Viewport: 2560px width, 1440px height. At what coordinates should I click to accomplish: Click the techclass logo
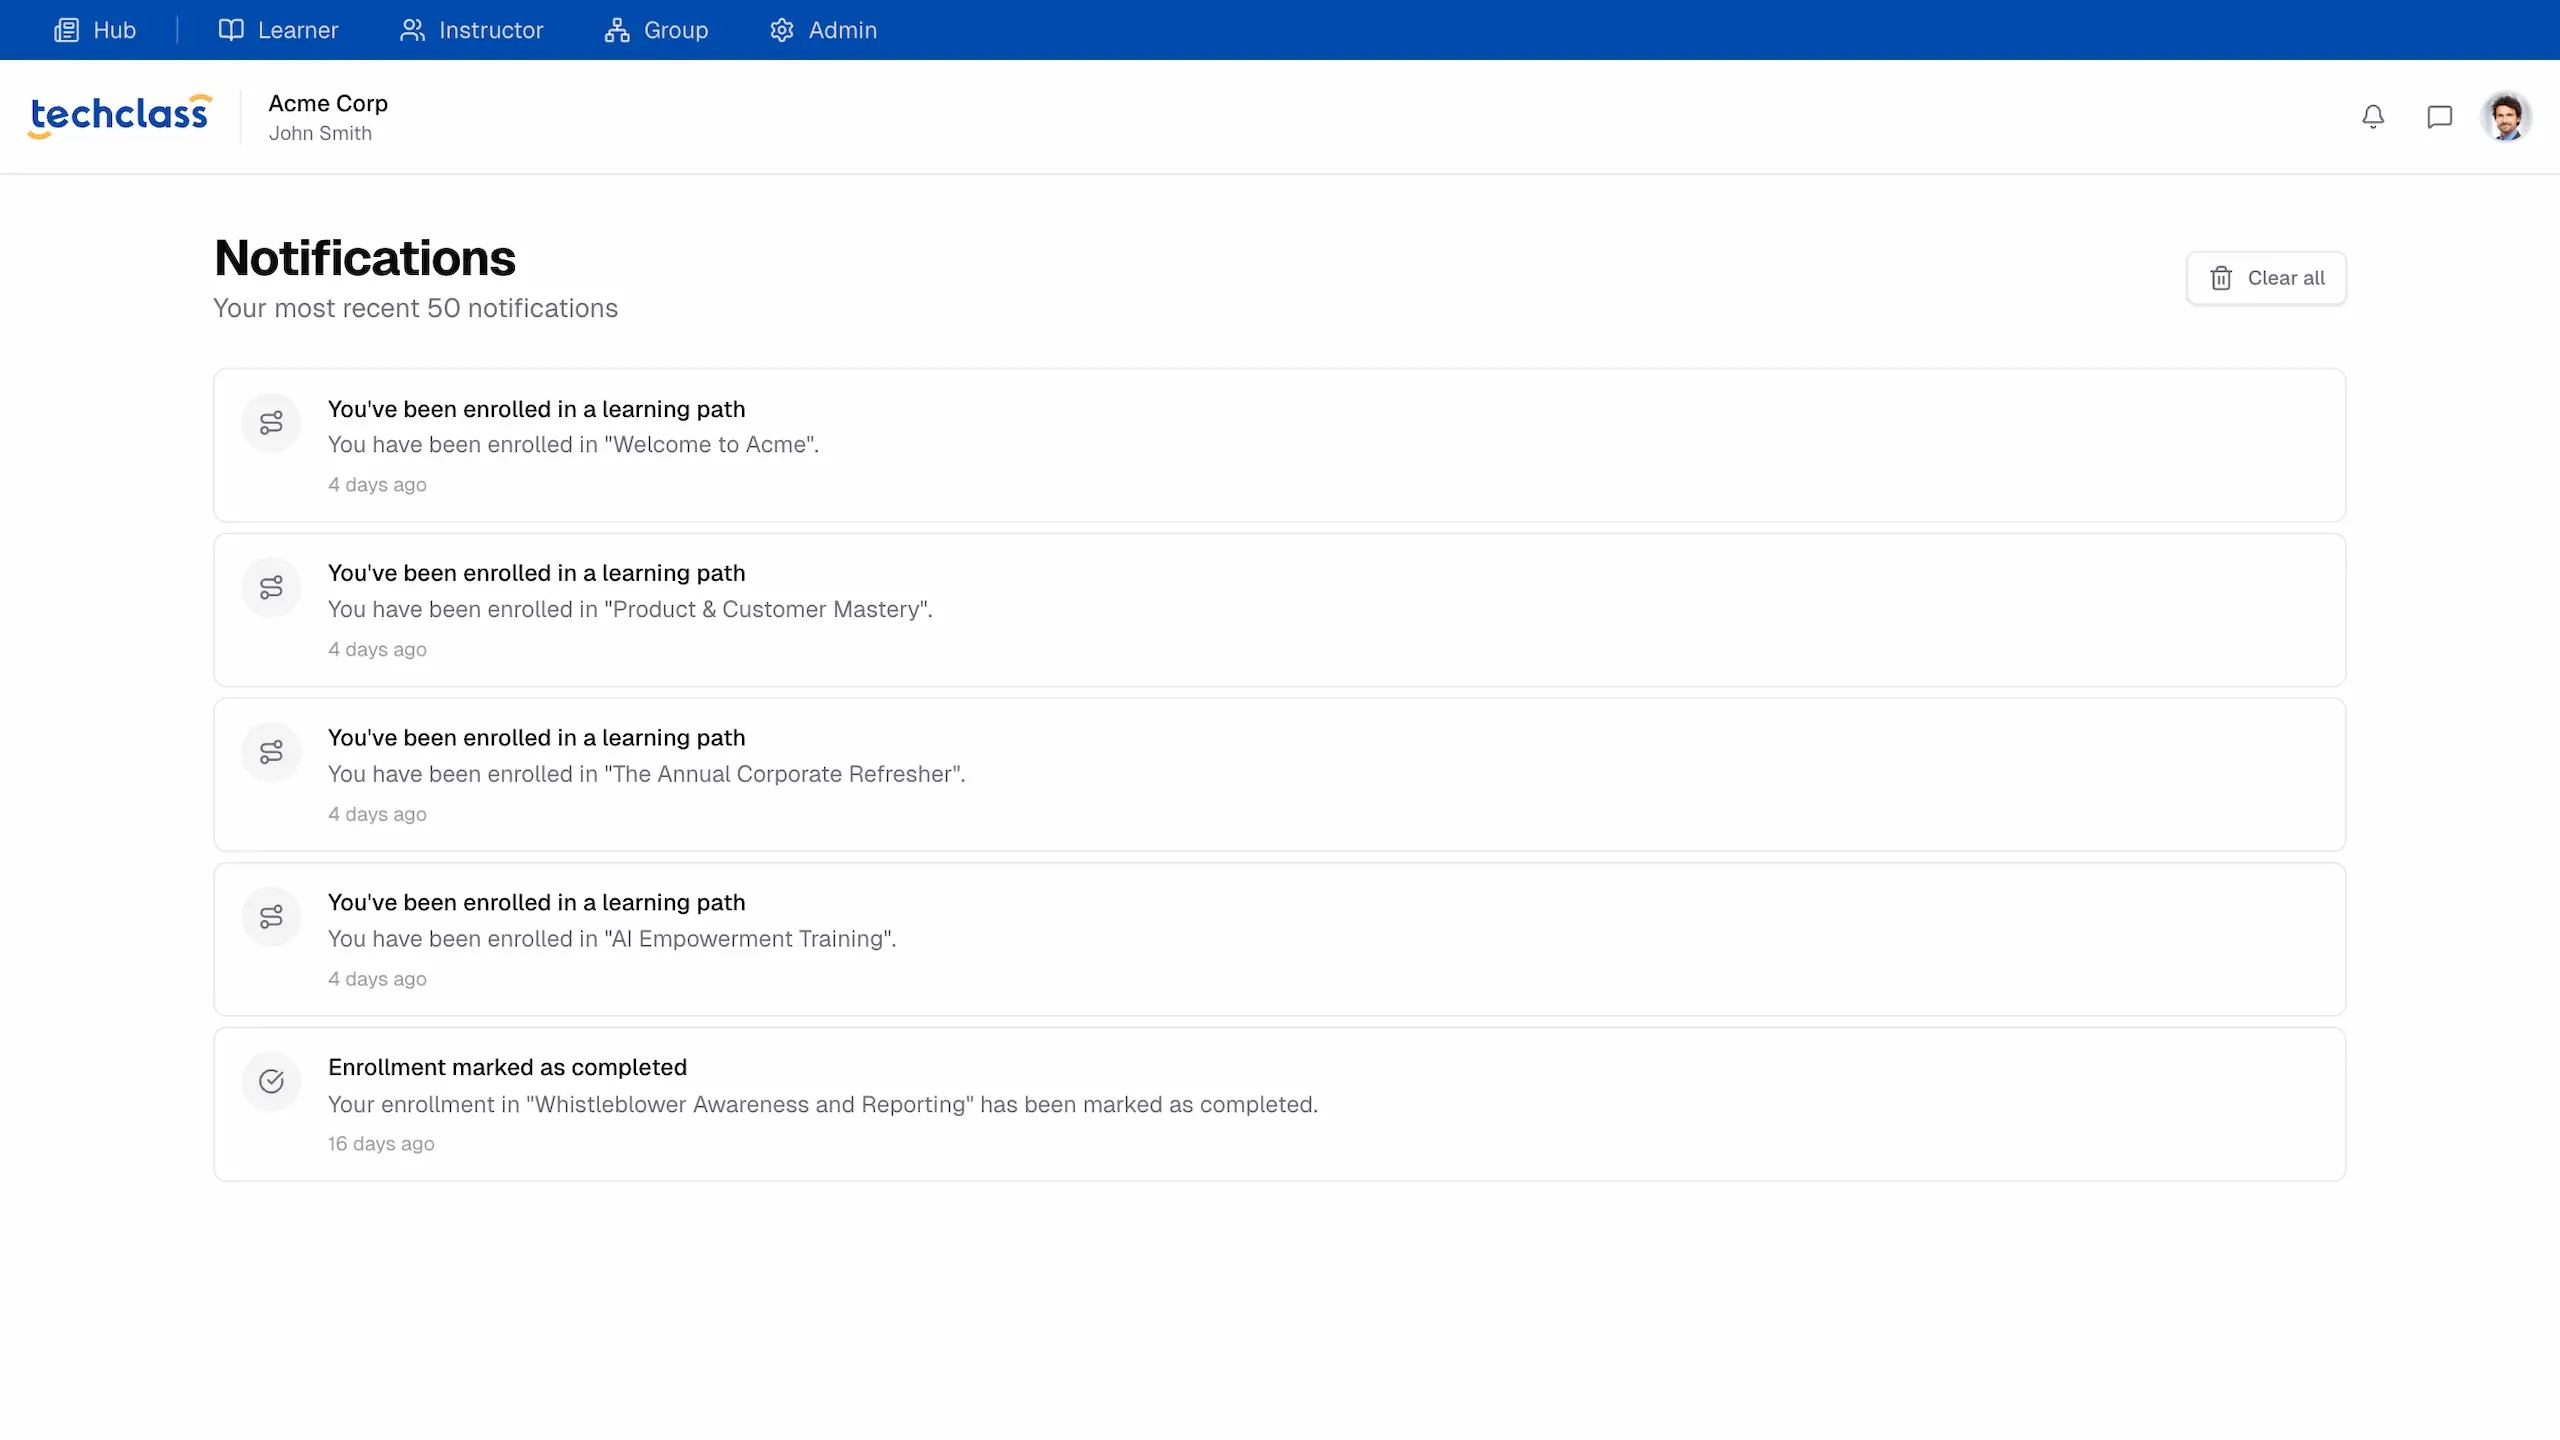click(118, 115)
